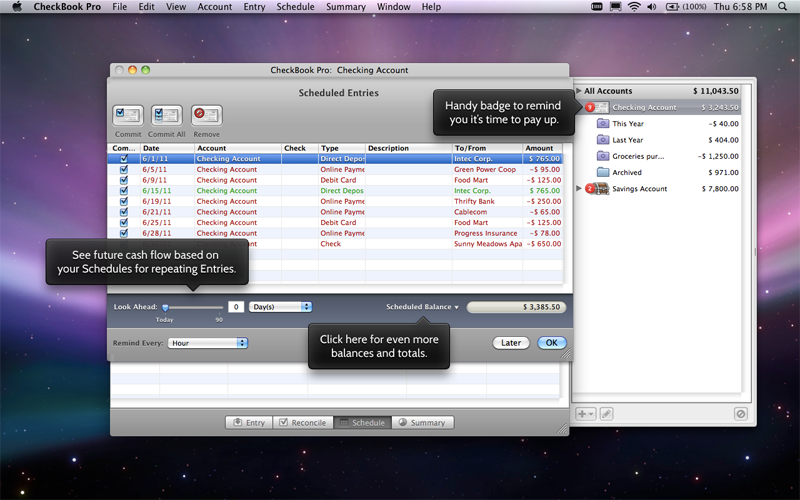Toggle commit checkbox for 6/1/11 entry
Image resolution: width=800 pixels, height=500 pixels.
[124, 159]
